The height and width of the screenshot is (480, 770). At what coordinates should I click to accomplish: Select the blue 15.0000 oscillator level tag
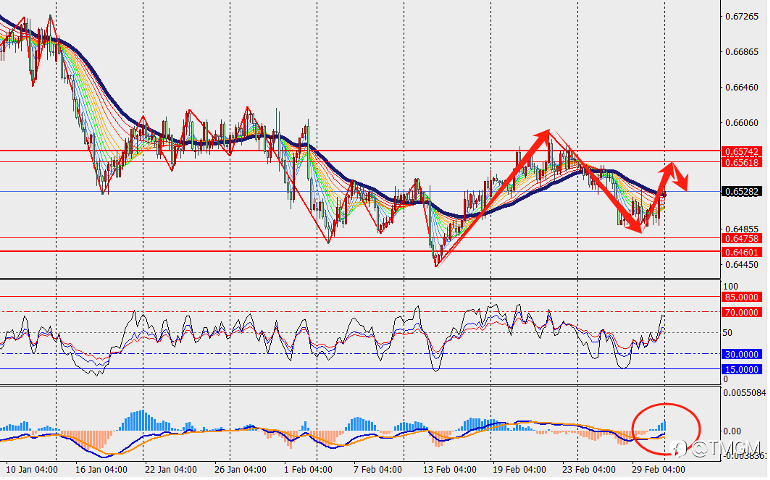coord(742,369)
